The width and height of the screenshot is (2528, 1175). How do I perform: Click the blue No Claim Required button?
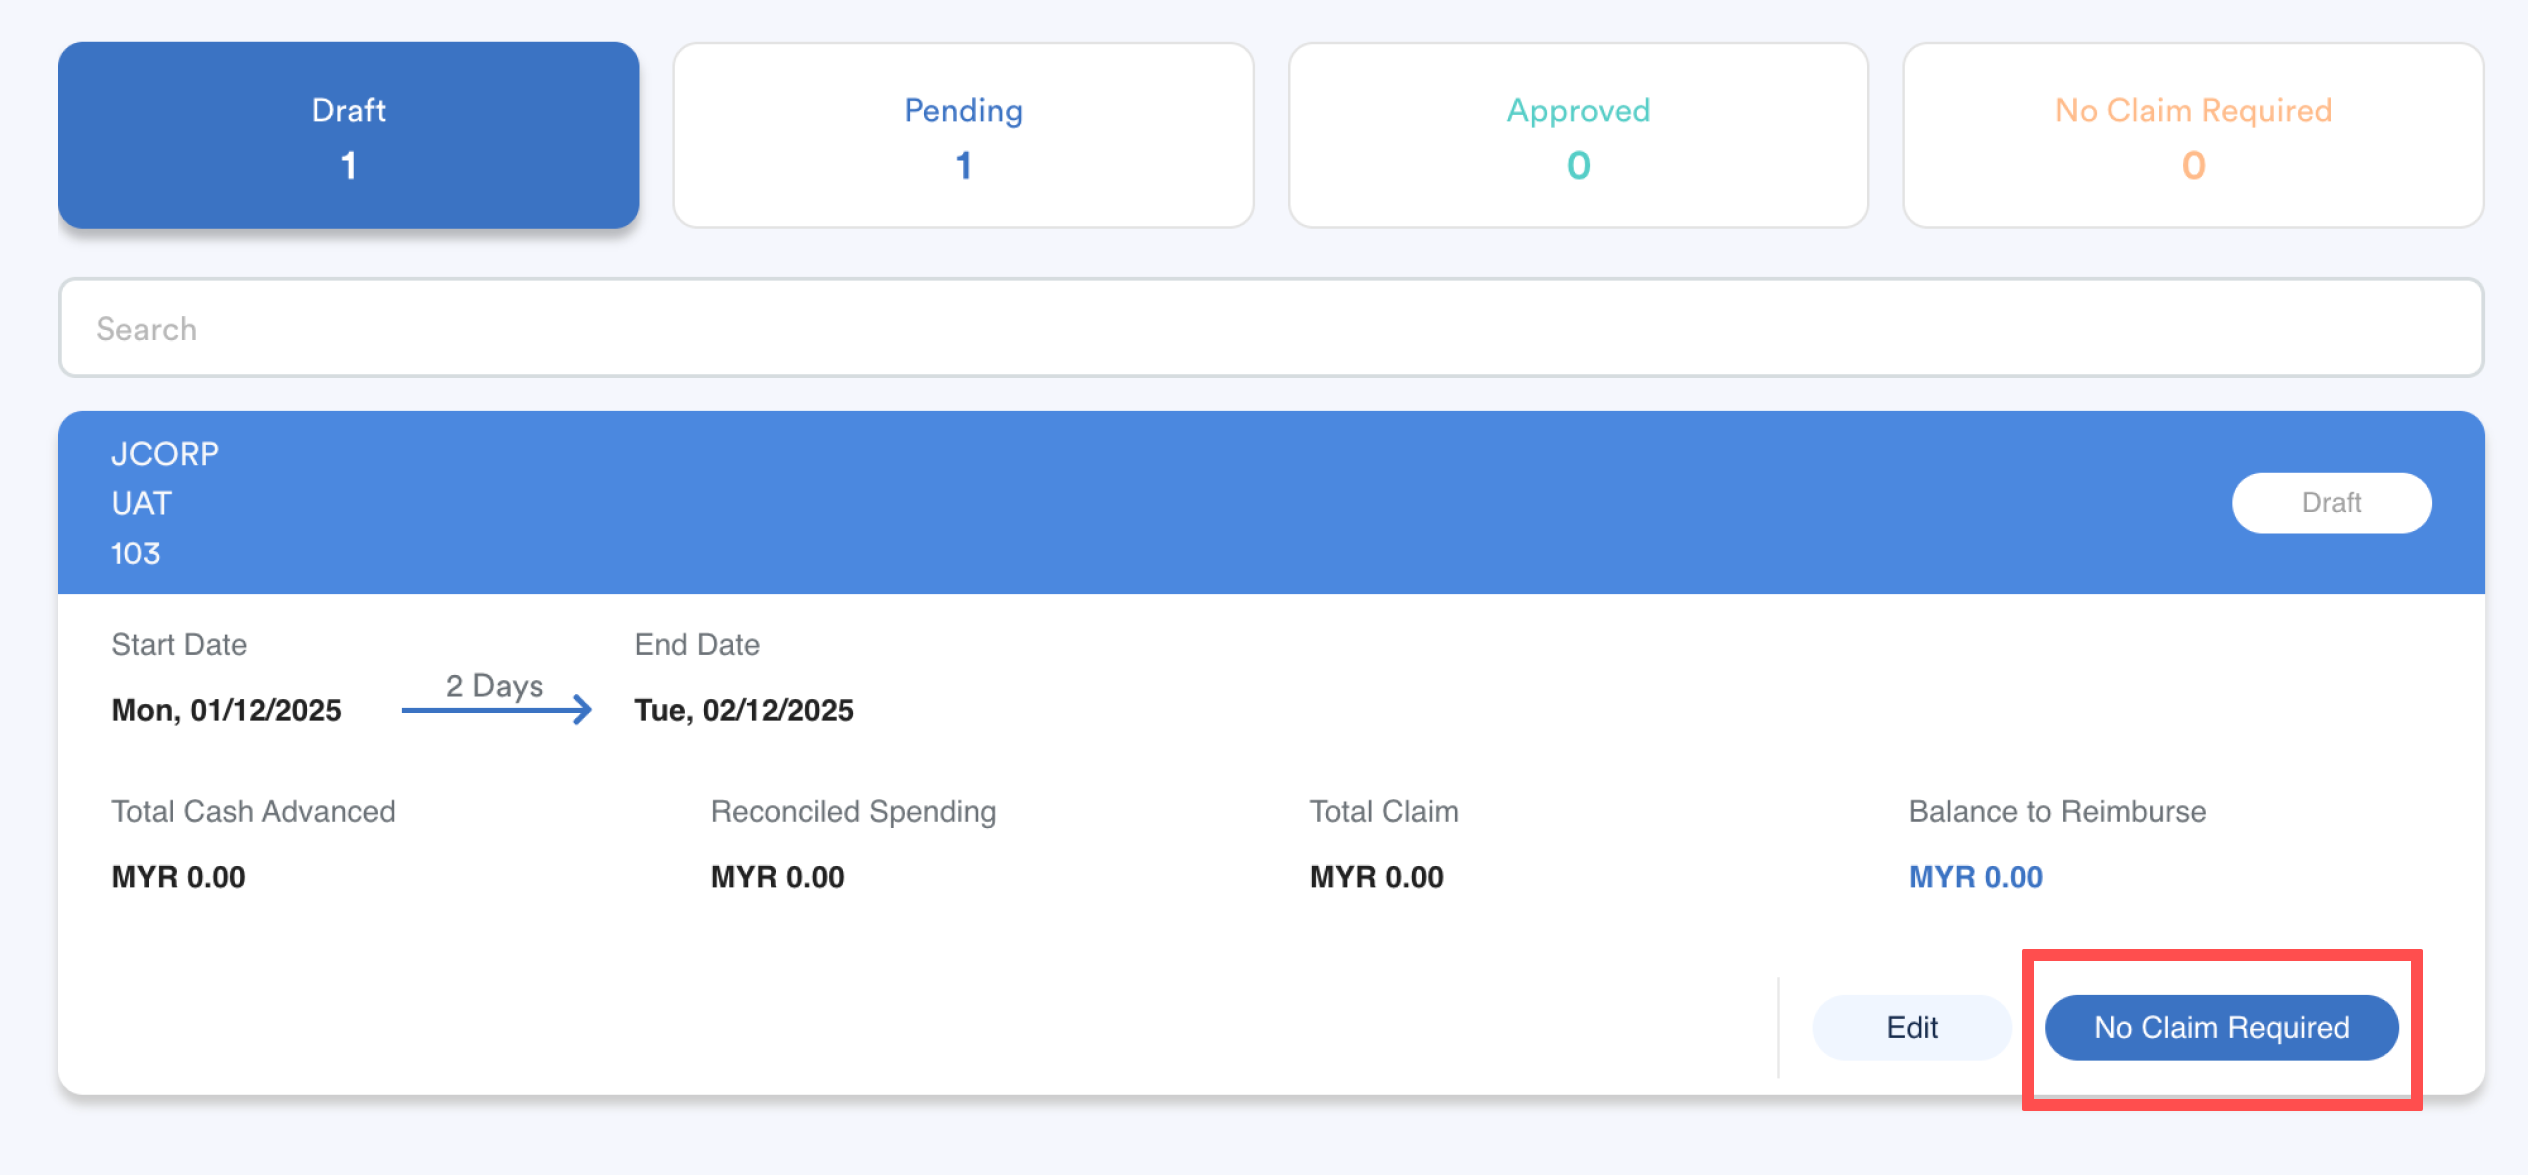coord(2221,1027)
